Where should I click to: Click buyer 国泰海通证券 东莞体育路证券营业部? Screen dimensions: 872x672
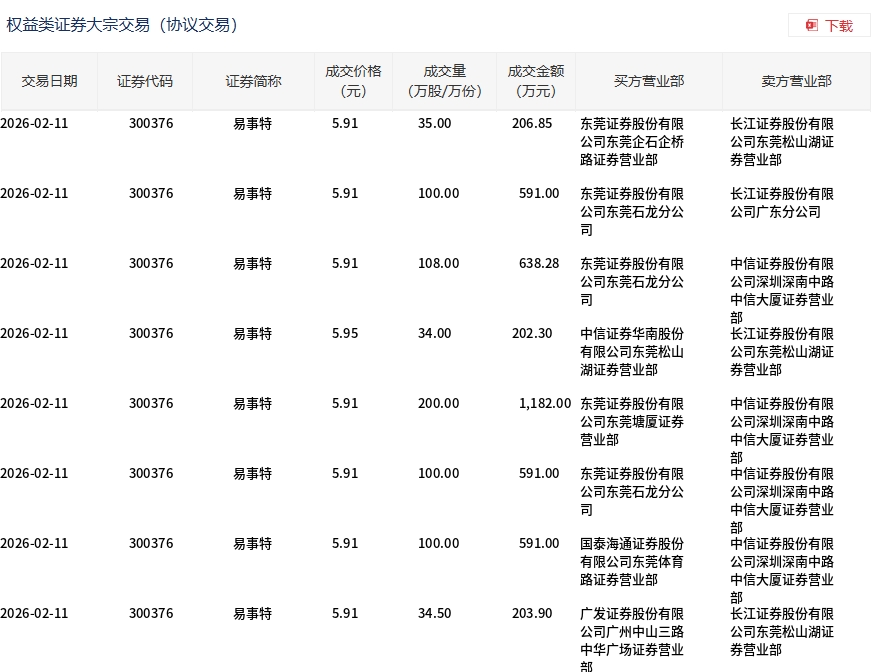click(632, 562)
